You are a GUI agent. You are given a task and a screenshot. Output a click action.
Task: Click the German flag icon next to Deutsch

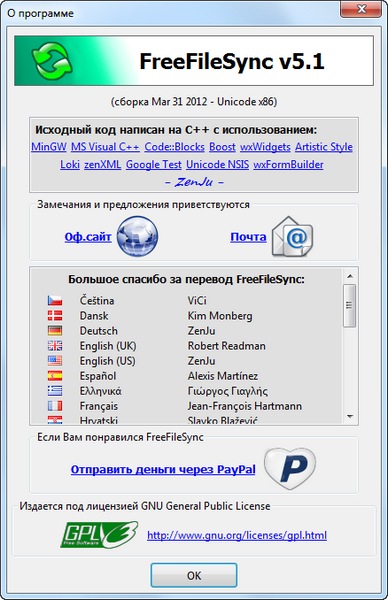point(55,330)
